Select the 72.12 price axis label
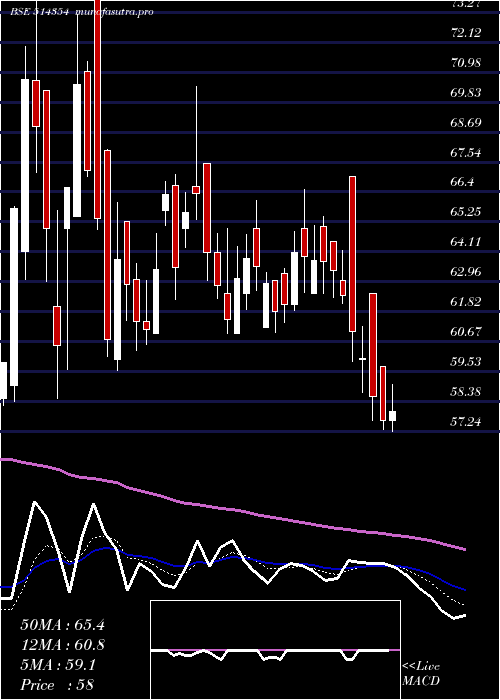 coord(467,33)
